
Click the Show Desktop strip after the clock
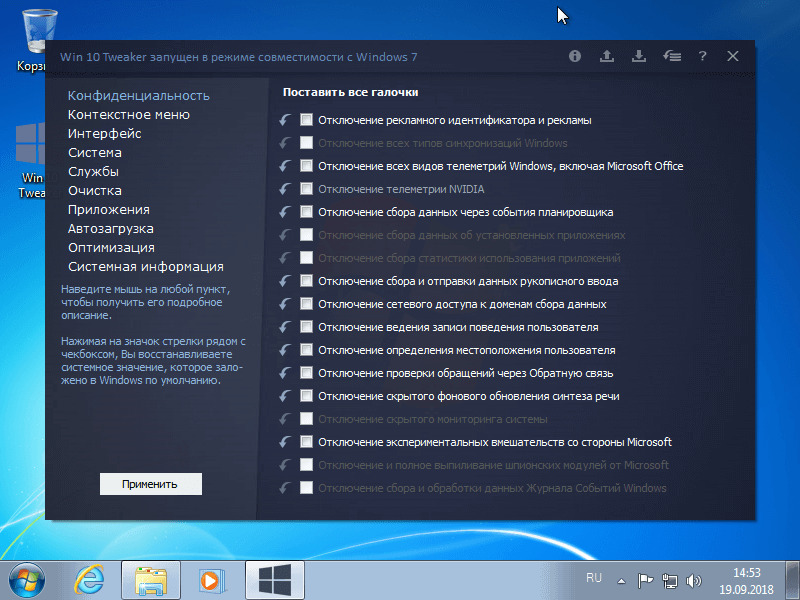pos(792,580)
